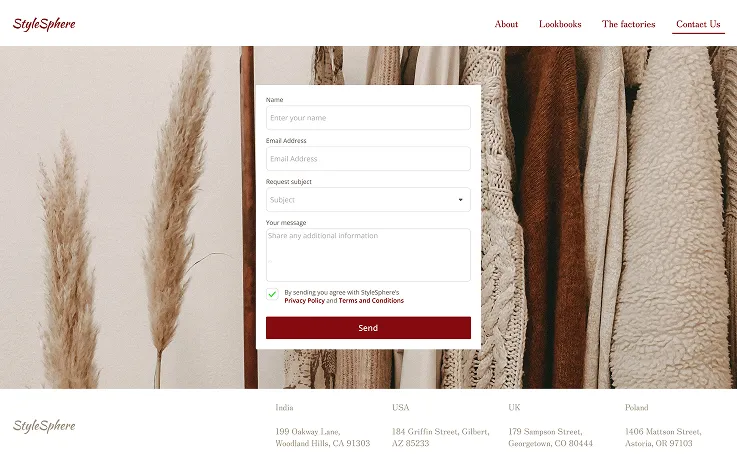Focus the Enter your name field

click(x=368, y=117)
